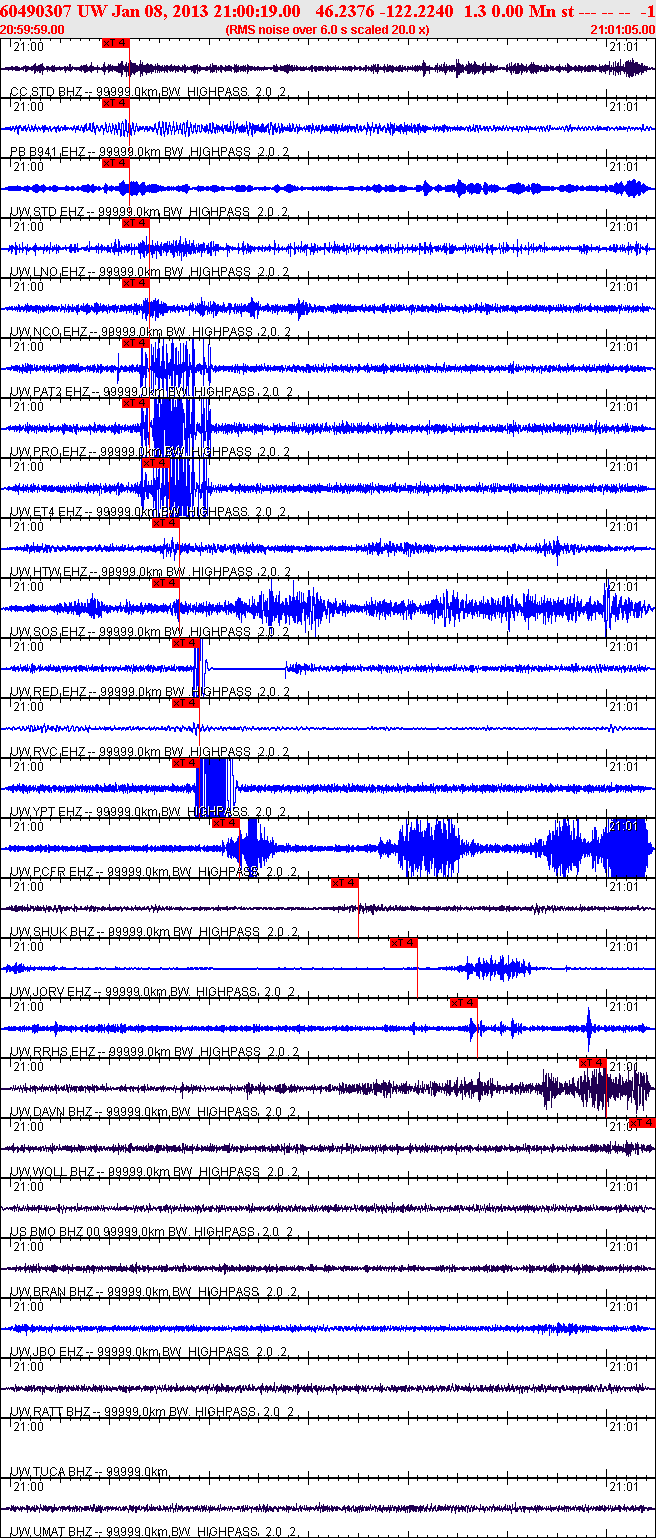Select the UW.RED EHZ station label
Image resolution: width=656 pixels, height=1538 pixels.
click(x=48, y=692)
